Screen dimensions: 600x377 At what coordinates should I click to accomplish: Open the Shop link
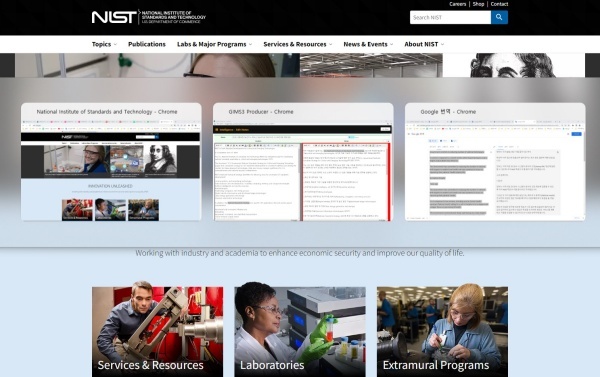(x=478, y=4)
